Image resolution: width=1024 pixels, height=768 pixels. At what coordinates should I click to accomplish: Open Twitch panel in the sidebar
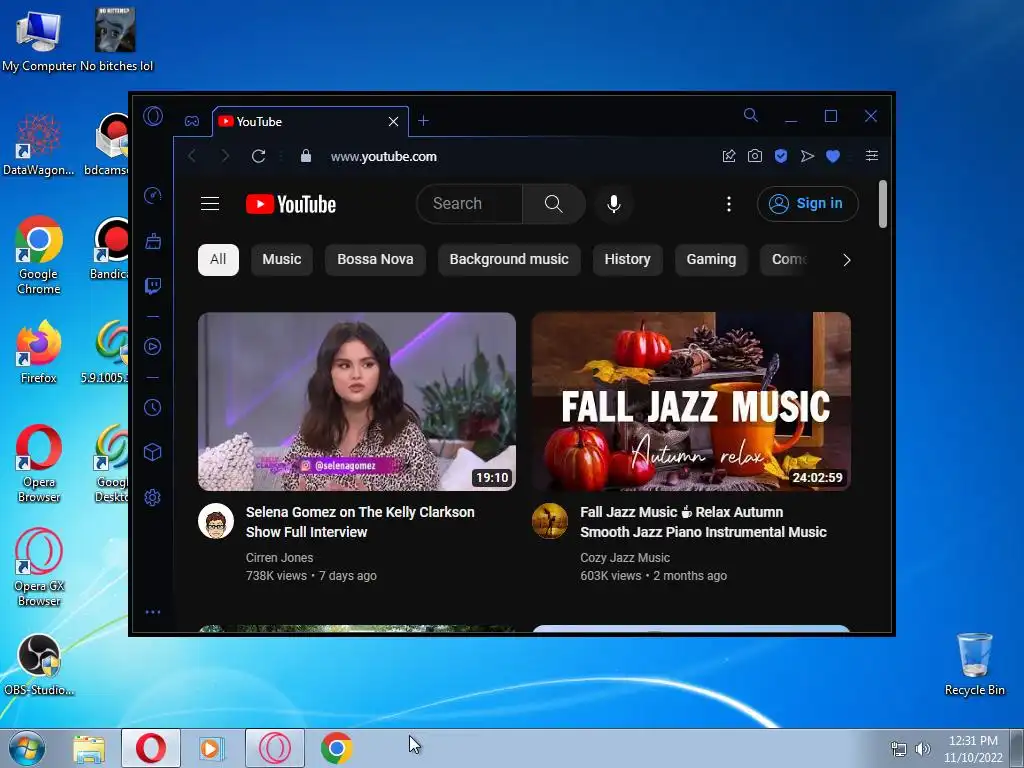[x=153, y=286]
